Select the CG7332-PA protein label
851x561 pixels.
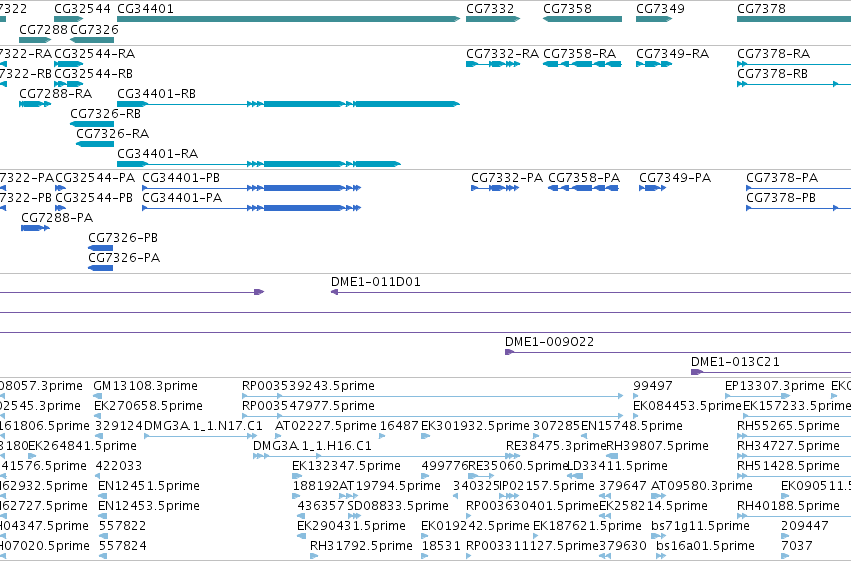(507, 178)
